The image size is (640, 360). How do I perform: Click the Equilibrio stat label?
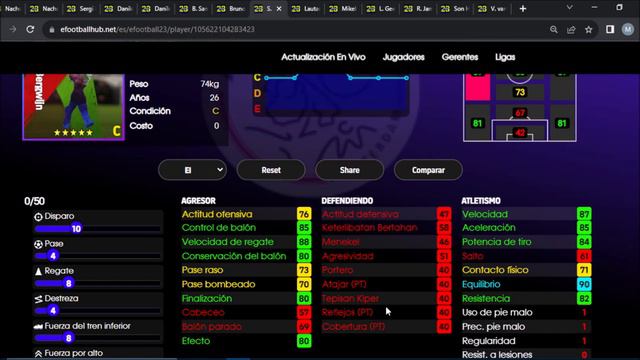click(481, 284)
